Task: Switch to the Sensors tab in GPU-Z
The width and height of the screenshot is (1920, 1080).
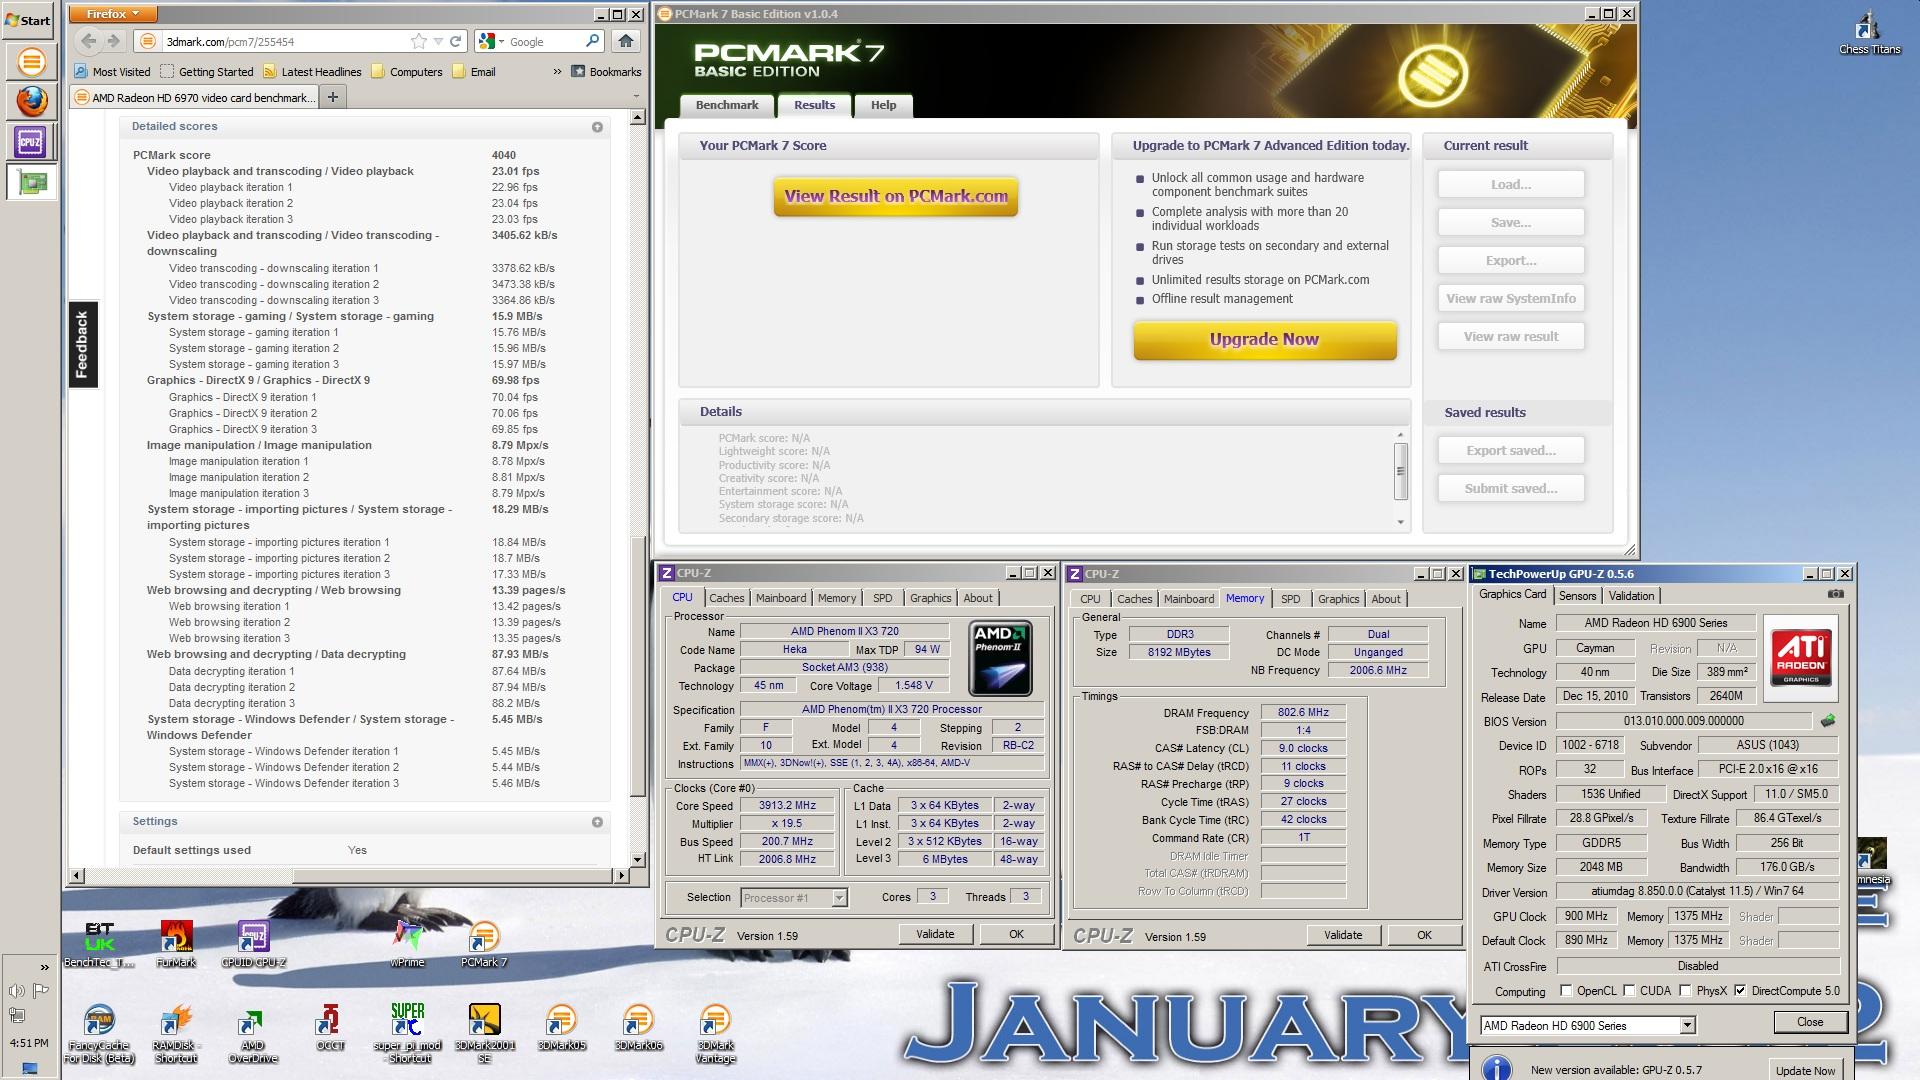Action: pos(1577,596)
